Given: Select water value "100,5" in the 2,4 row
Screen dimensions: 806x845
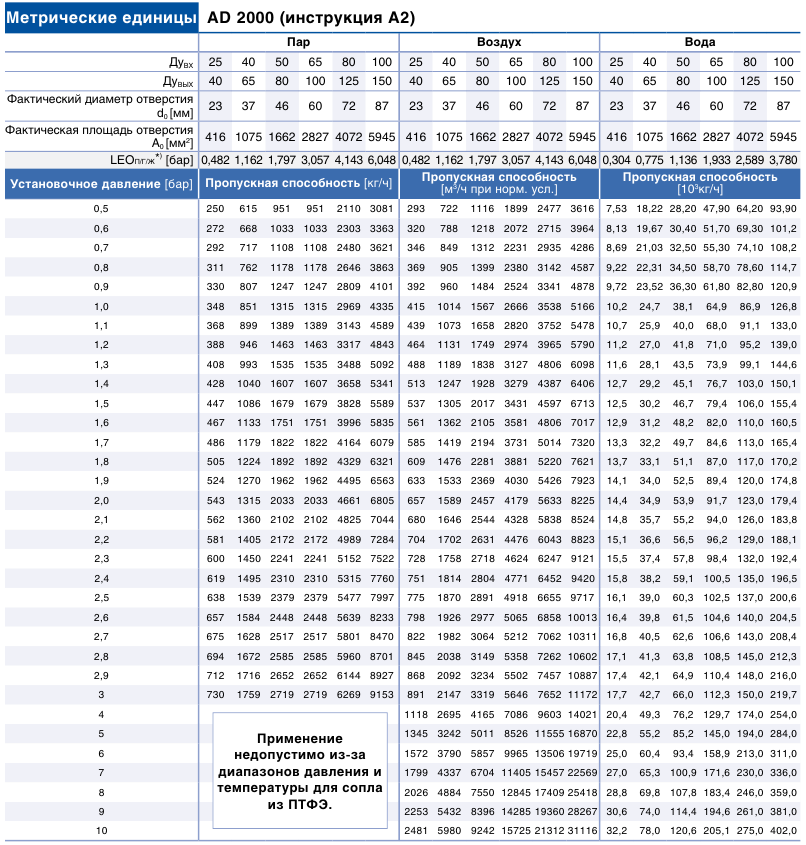Looking at the screenshot, I should (717, 578).
